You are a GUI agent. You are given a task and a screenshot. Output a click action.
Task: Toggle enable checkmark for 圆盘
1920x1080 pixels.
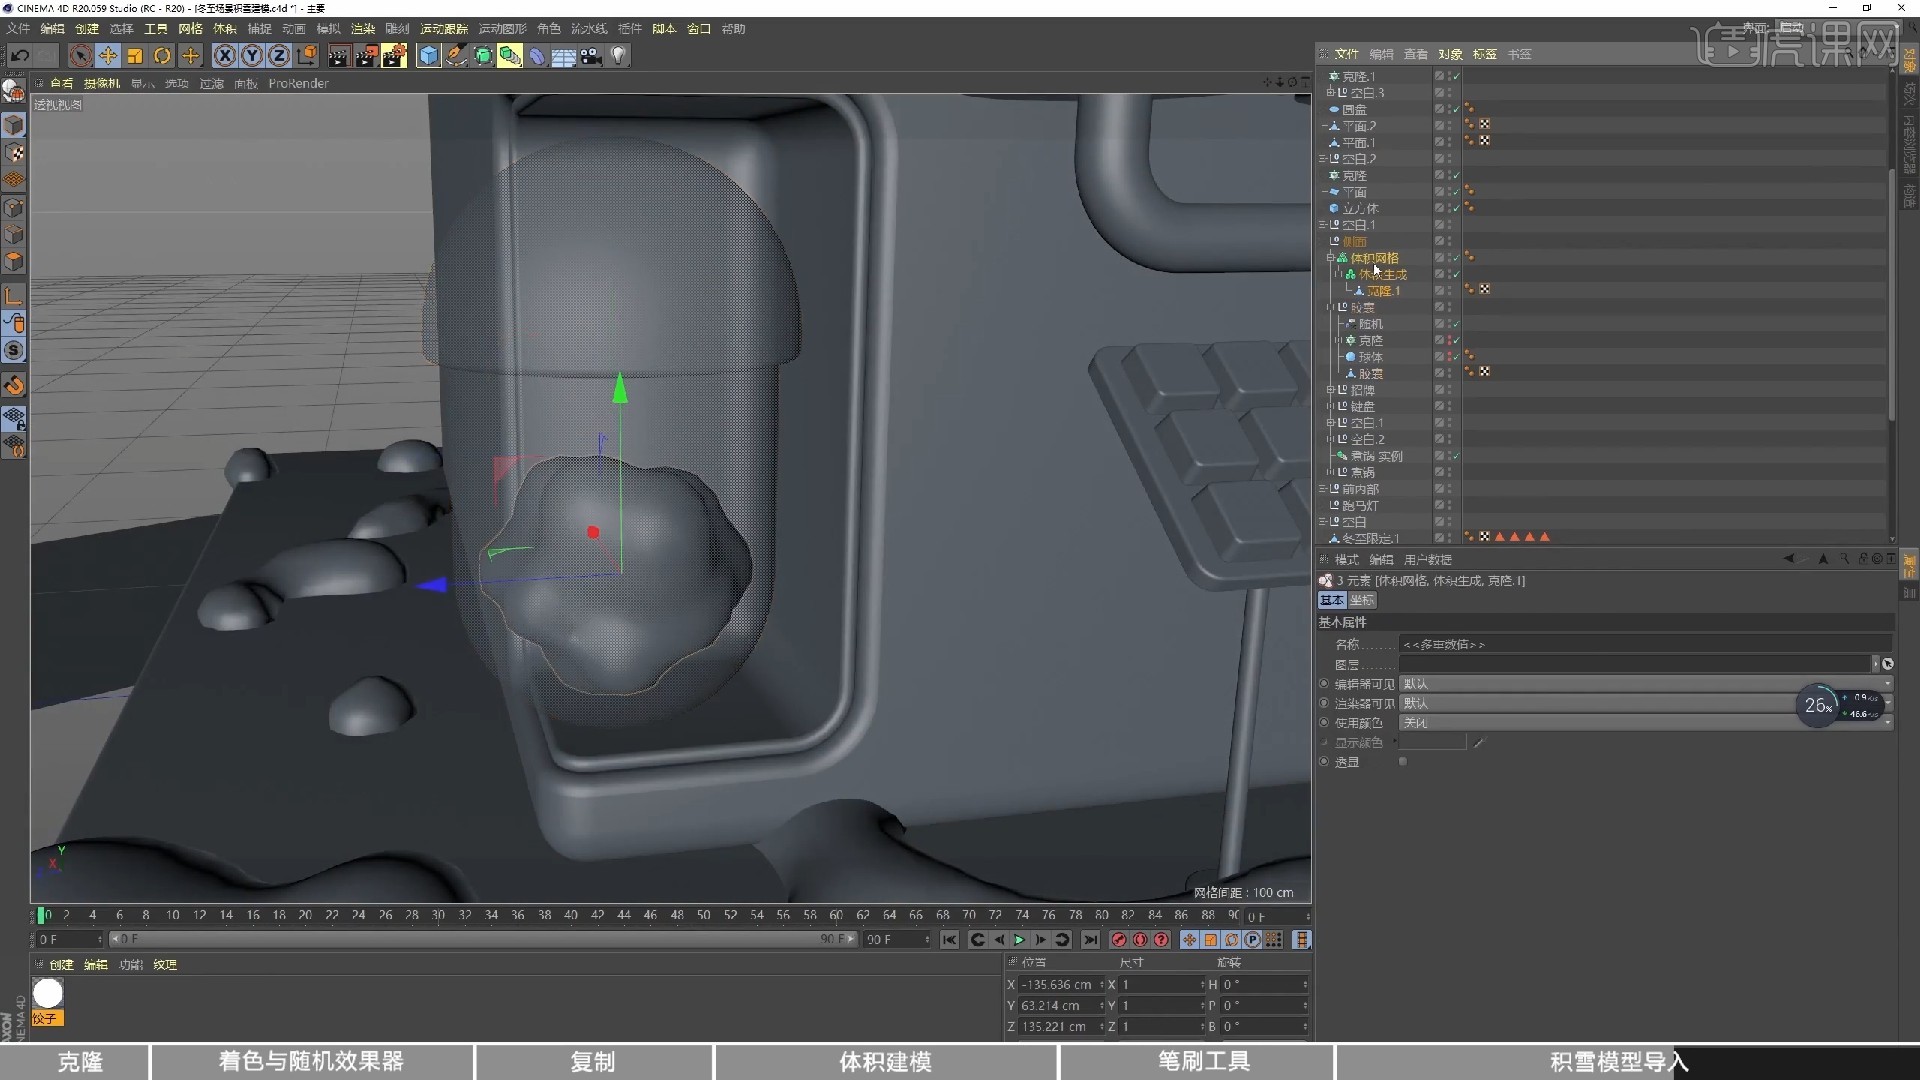[x=1456, y=109]
